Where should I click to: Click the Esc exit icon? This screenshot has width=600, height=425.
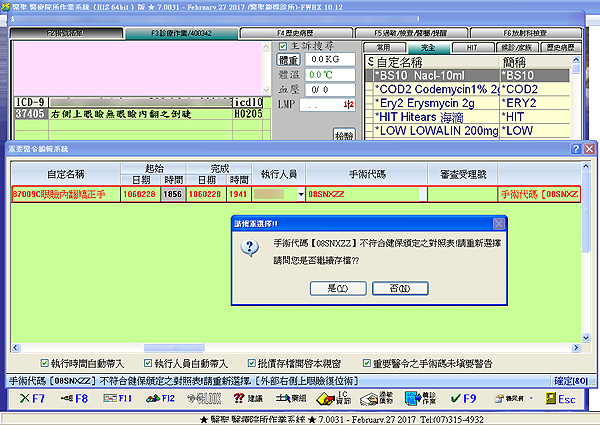pos(558,398)
